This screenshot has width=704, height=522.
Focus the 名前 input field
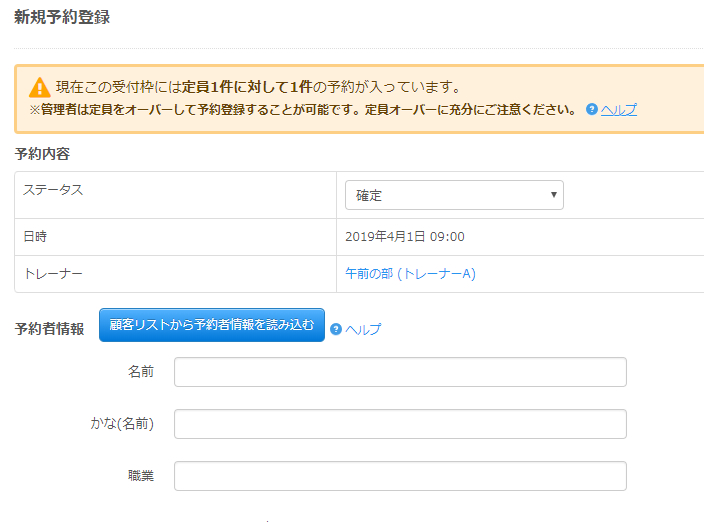pos(400,372)
